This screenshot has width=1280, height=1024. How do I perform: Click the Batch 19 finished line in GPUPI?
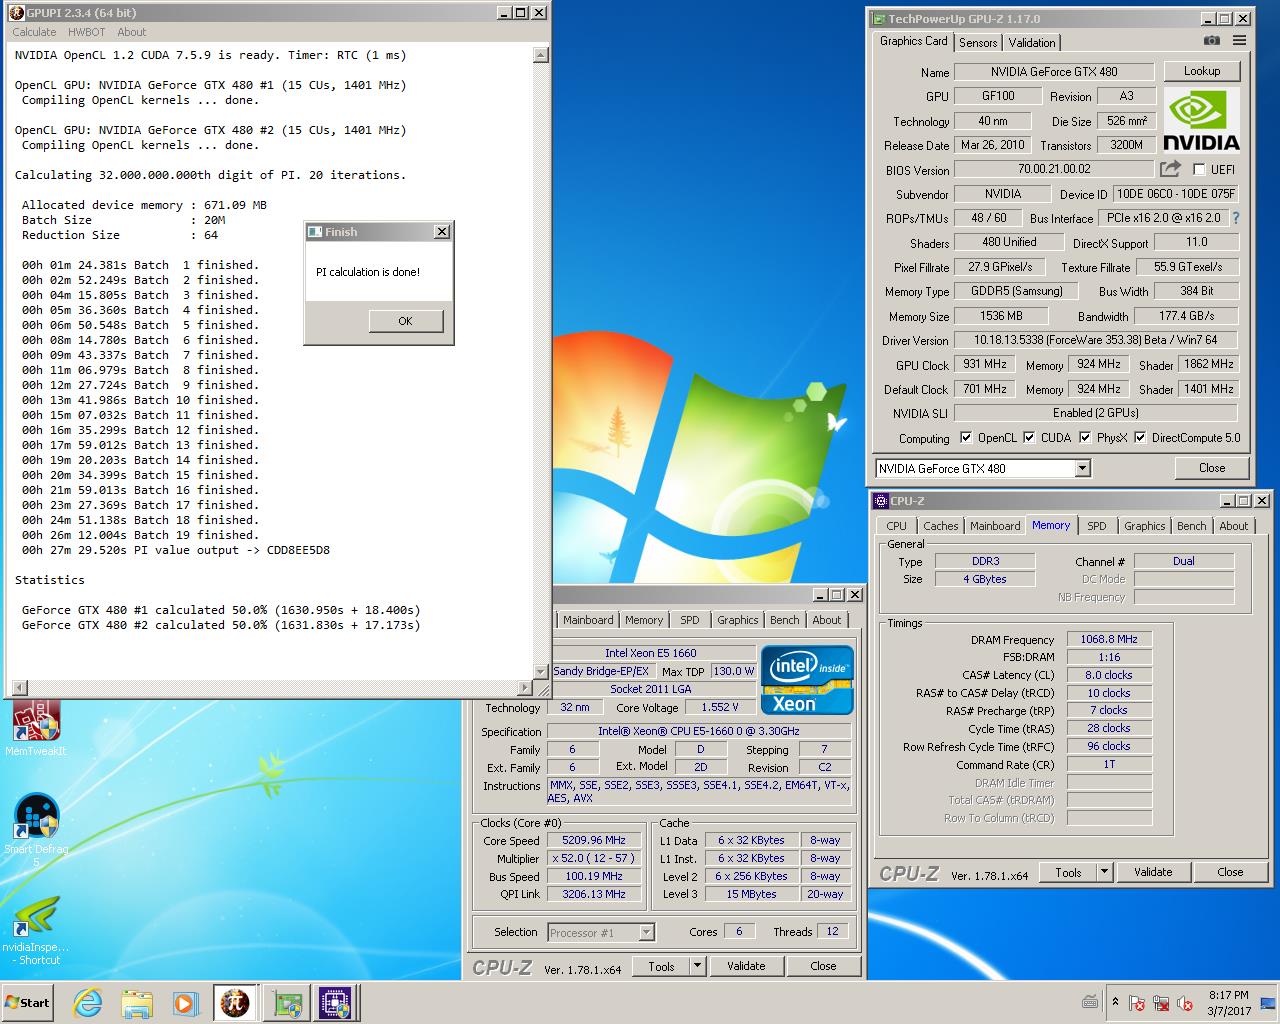140,535
